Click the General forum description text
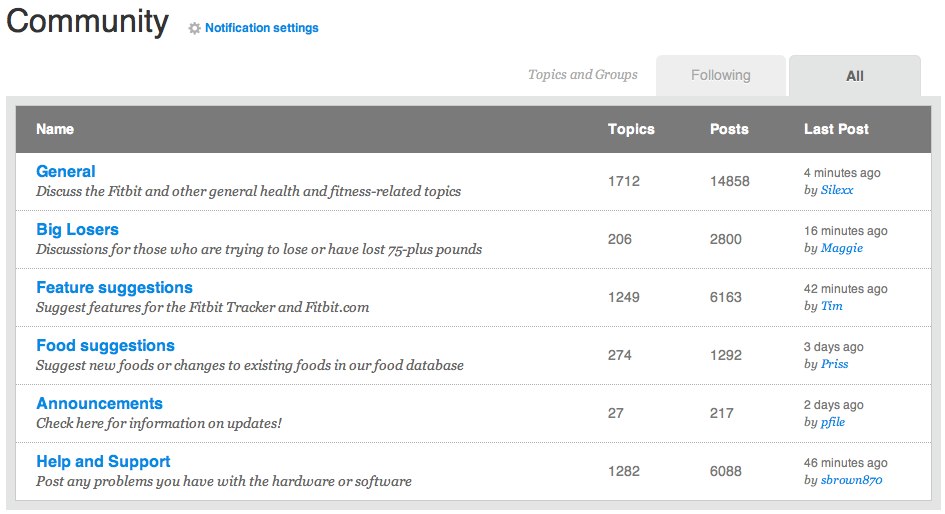Viewport: 945px width, 514px height. [x=248, y=192]
